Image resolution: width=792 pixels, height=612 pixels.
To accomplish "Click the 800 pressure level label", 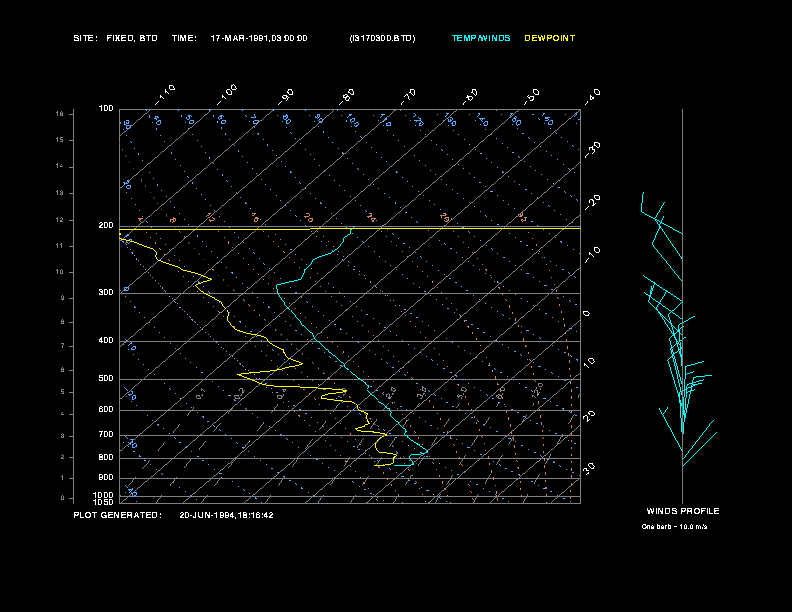I will pos(106,457).
